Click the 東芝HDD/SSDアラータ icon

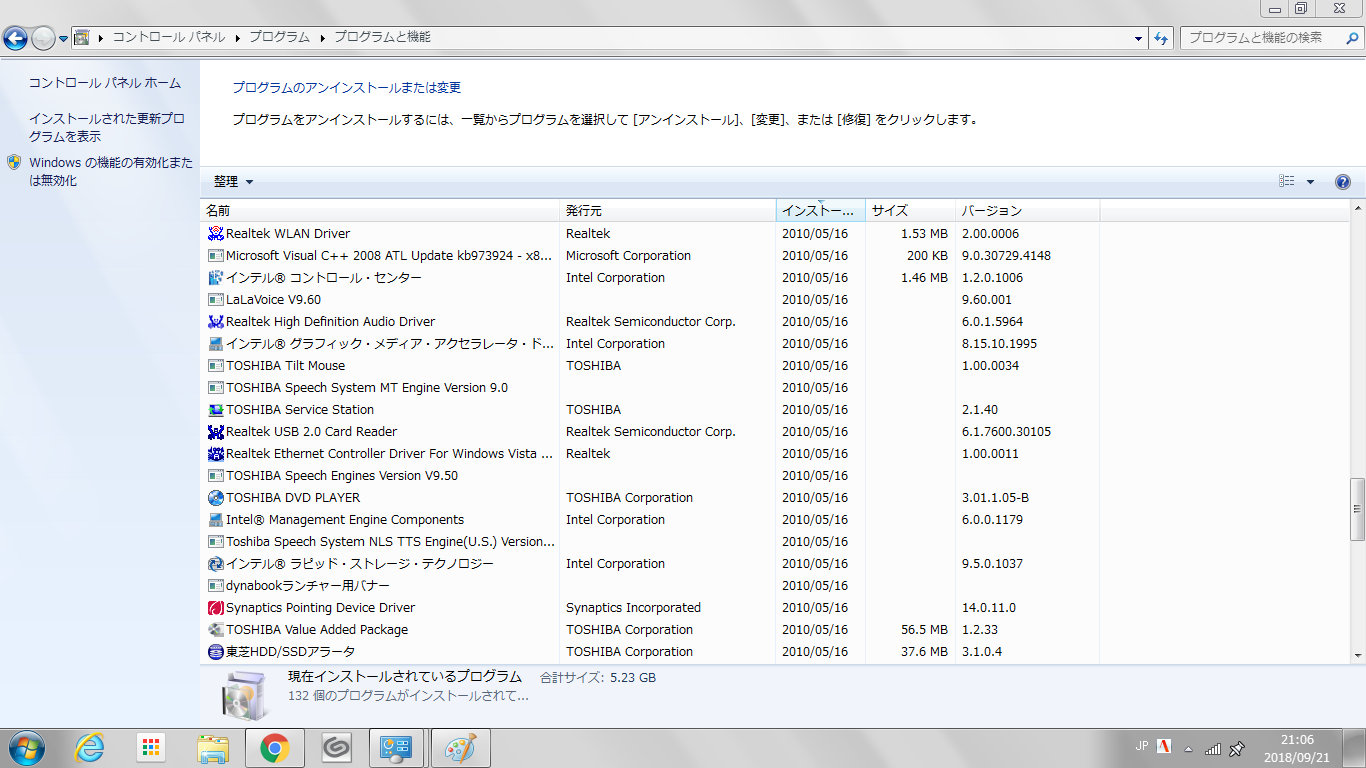[x=215, y=652]
